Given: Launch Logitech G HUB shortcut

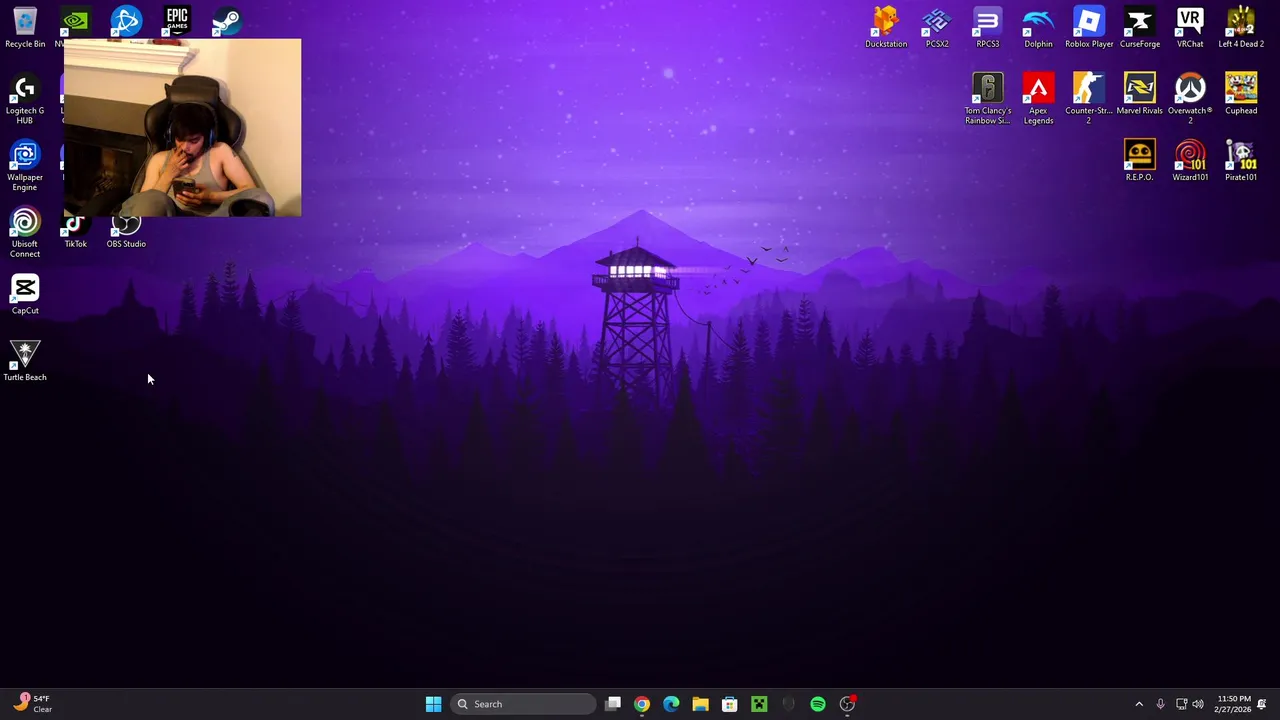Looking at the screenshot, I should tap(25, 99).
